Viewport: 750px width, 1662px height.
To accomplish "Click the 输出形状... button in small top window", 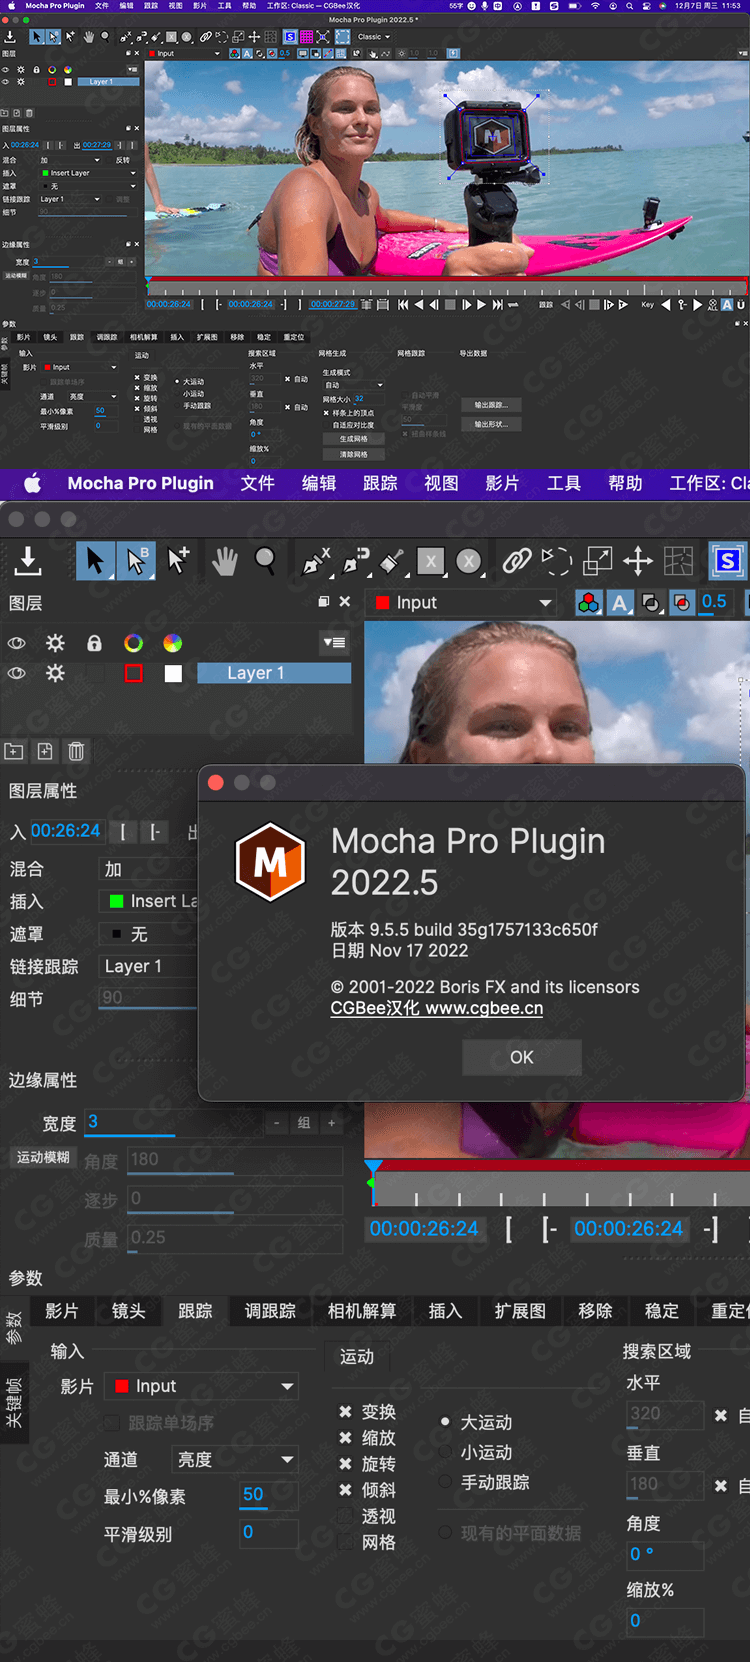I will (x=491, y=424).
